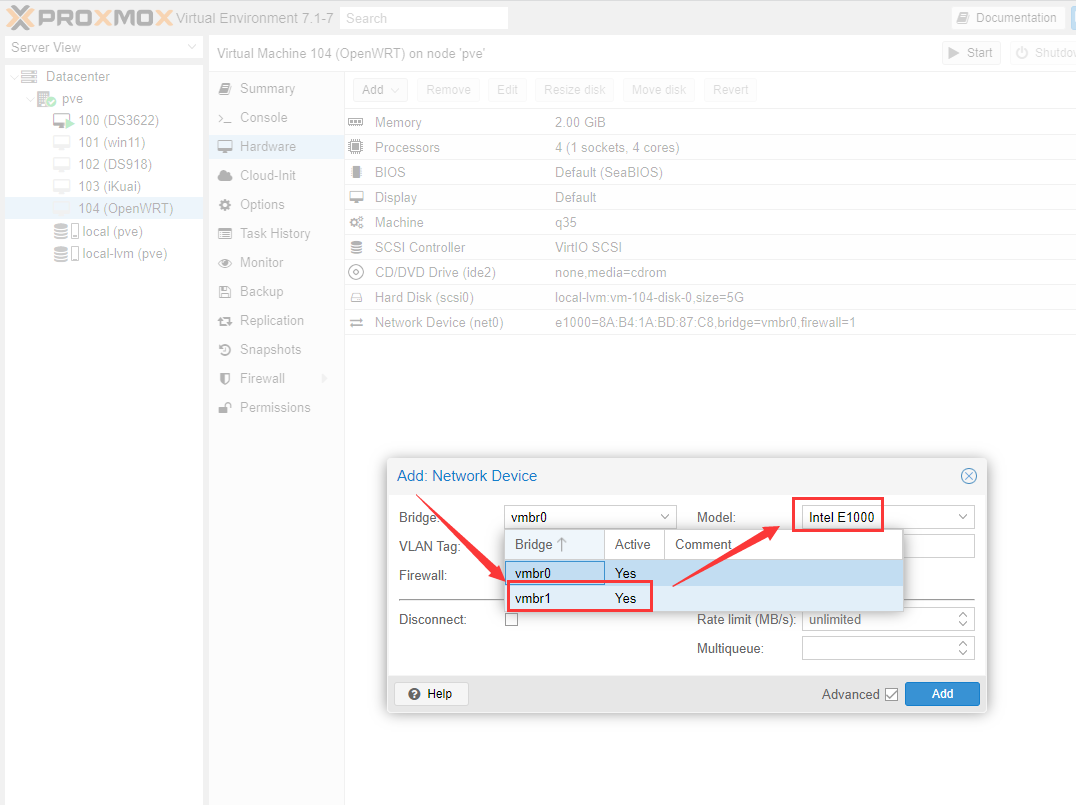The width and height of the screenshot is (1076, 805).
Task: Focus the top Search field
Action: point(423,18)
